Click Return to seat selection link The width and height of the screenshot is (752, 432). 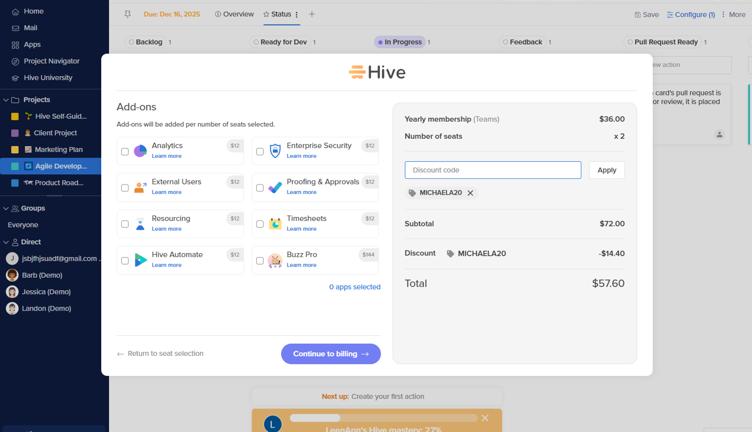(160, 353)
